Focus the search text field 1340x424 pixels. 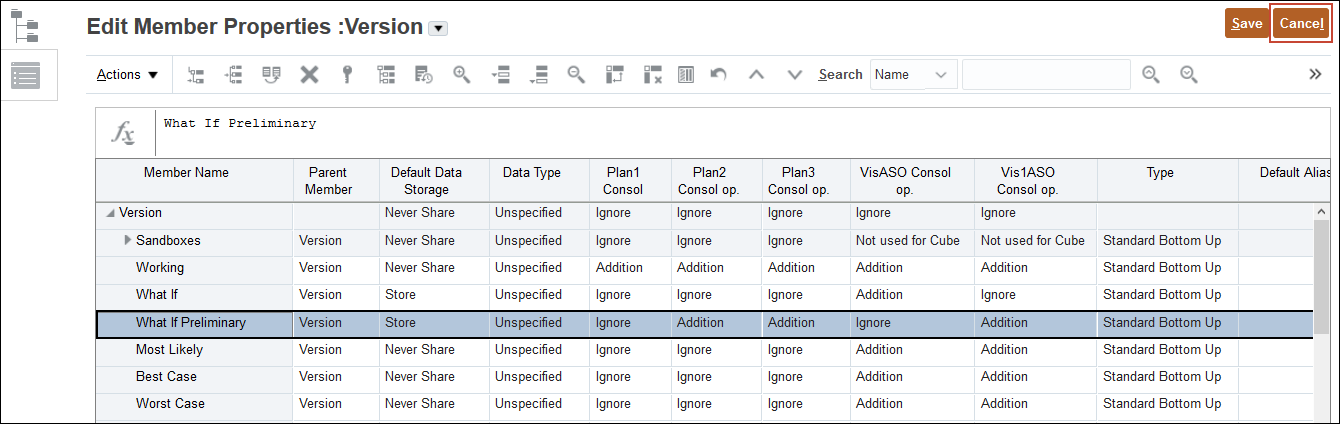coord(1046,74)
